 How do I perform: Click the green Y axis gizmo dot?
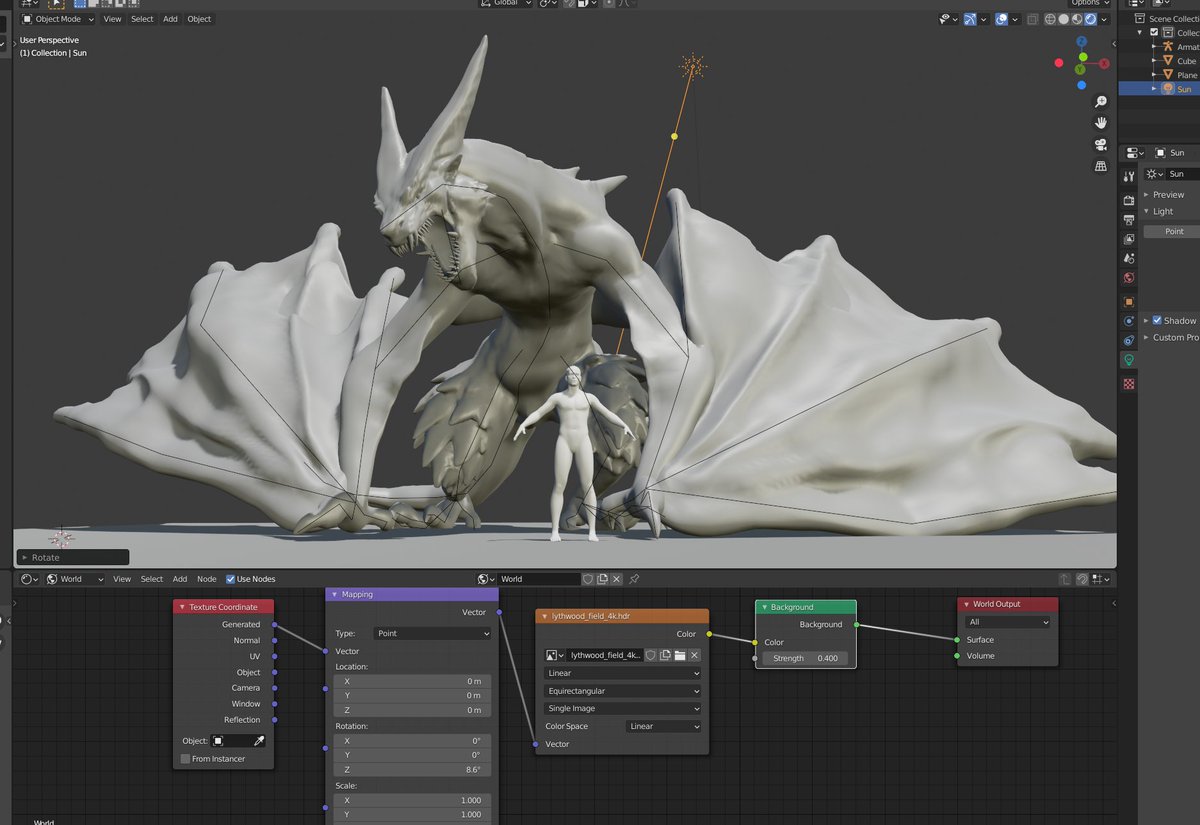1081,70
